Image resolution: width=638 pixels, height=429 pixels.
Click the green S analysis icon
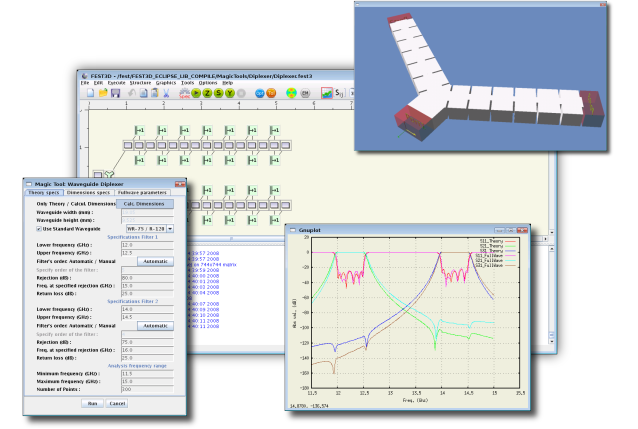(x=218, y=93)
